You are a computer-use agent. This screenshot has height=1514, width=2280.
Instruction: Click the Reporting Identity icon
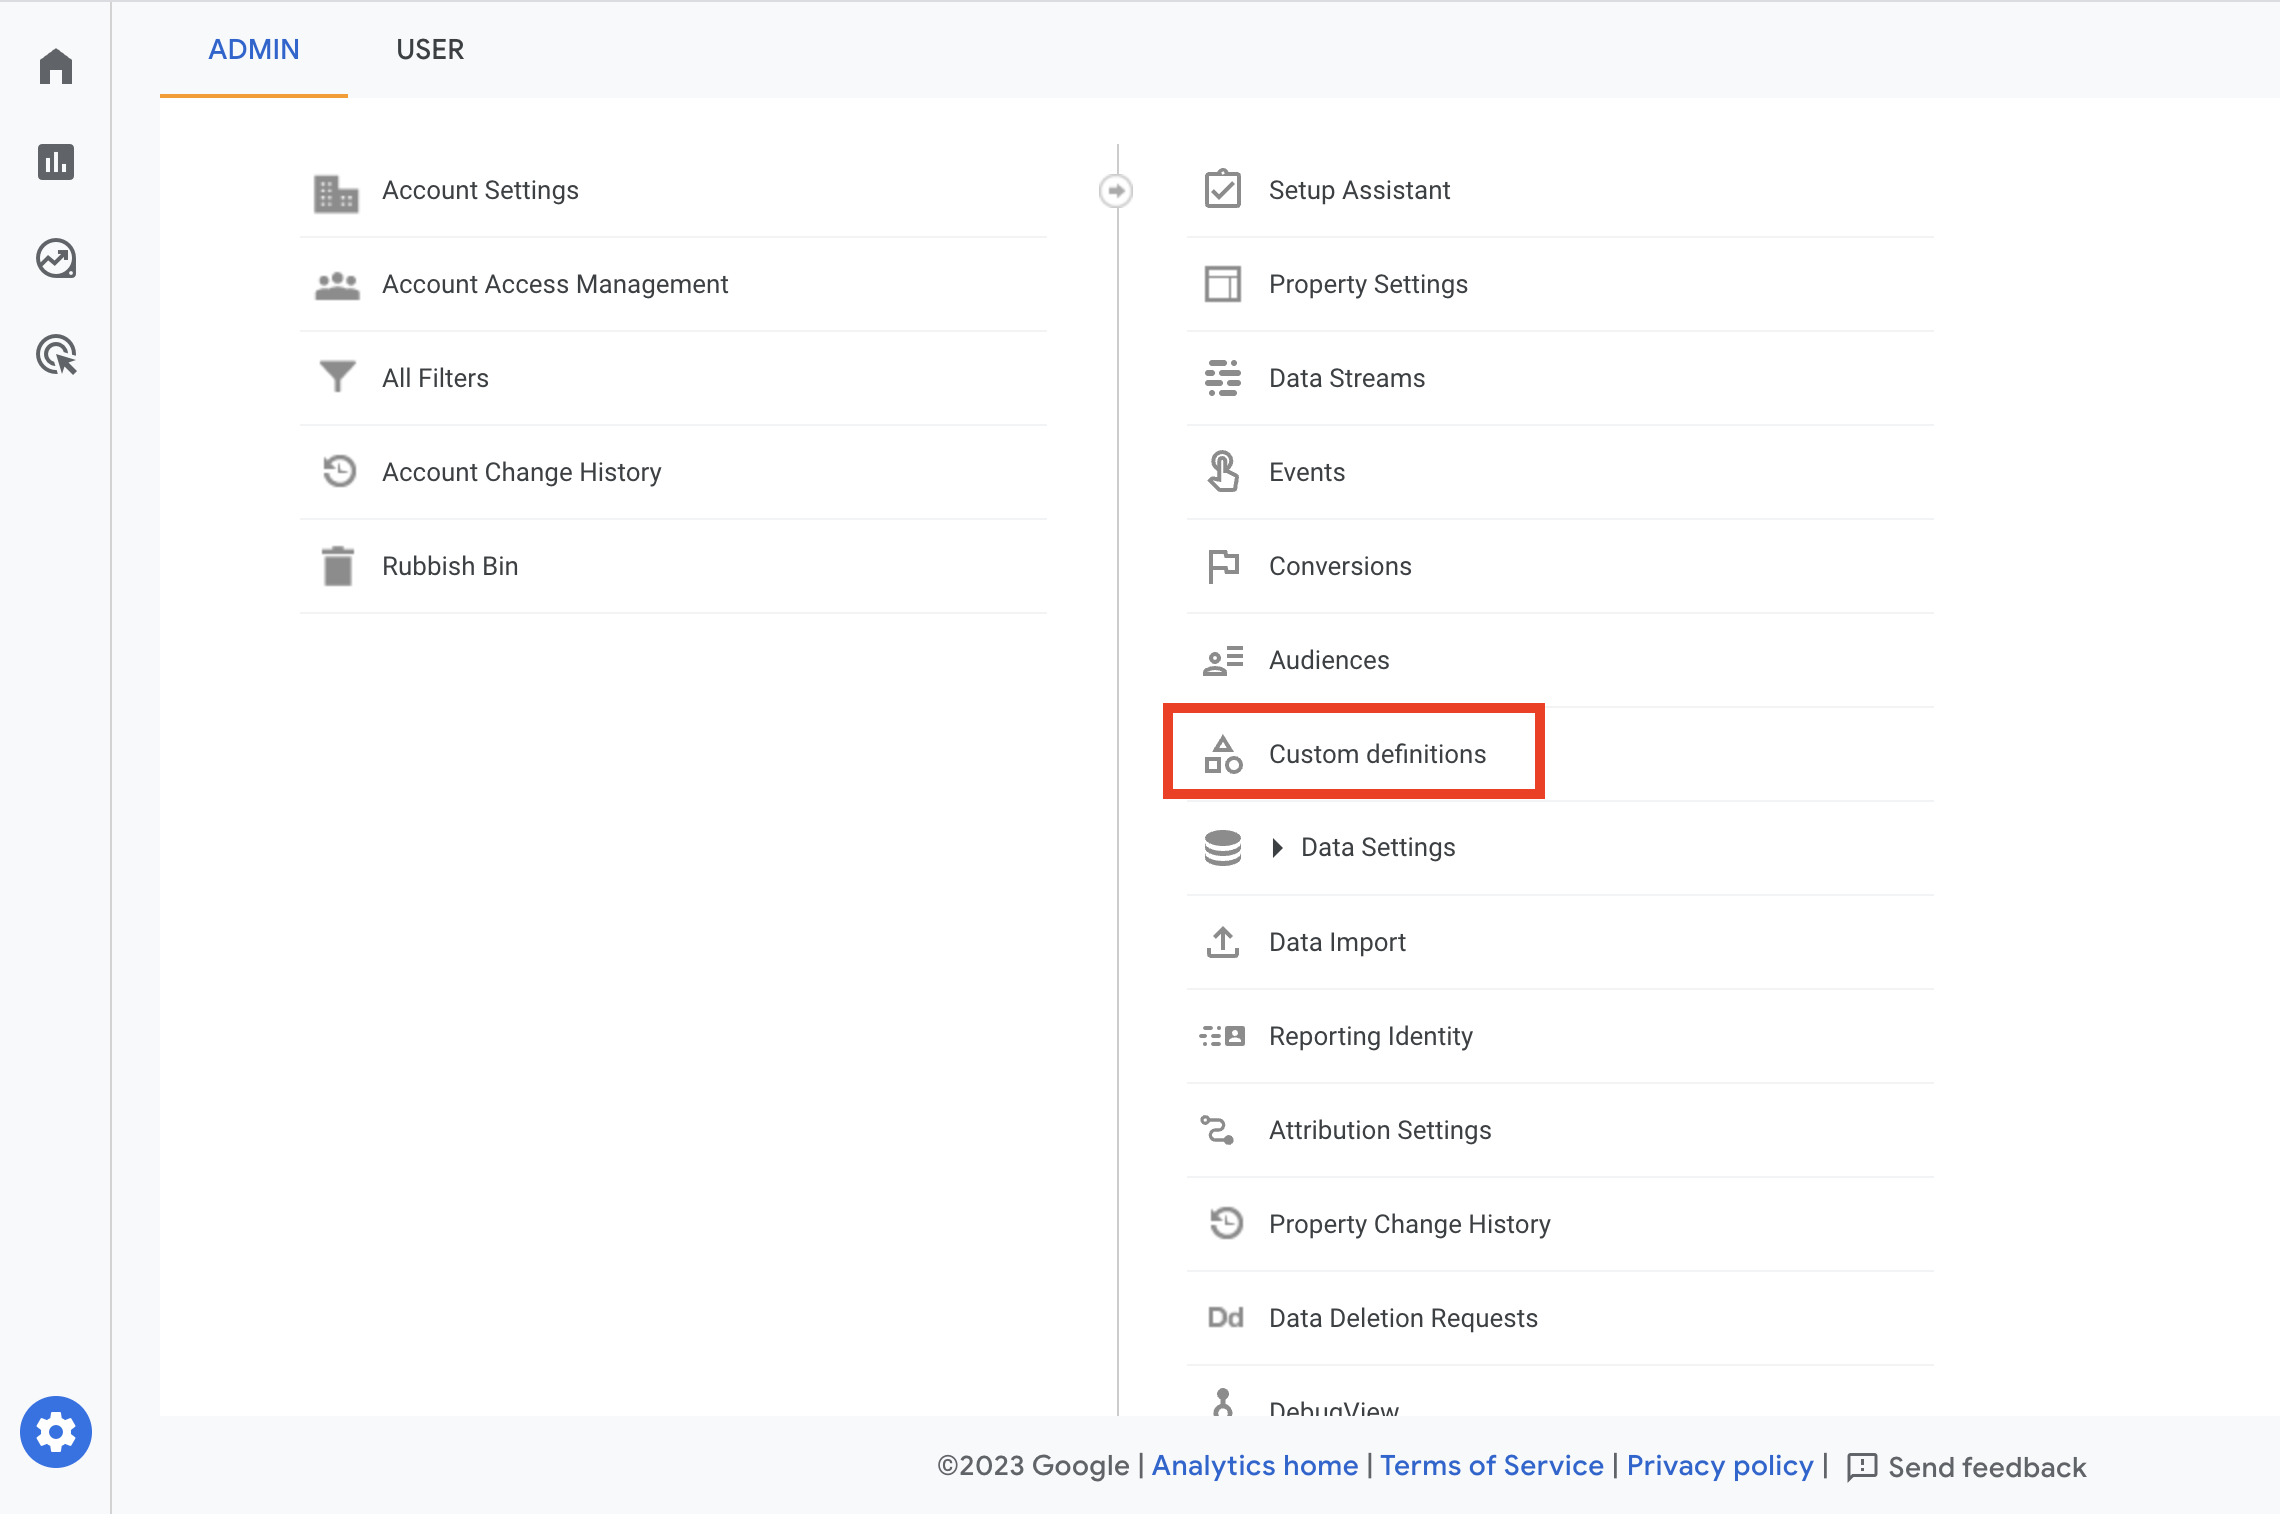click(1222, 1036)
